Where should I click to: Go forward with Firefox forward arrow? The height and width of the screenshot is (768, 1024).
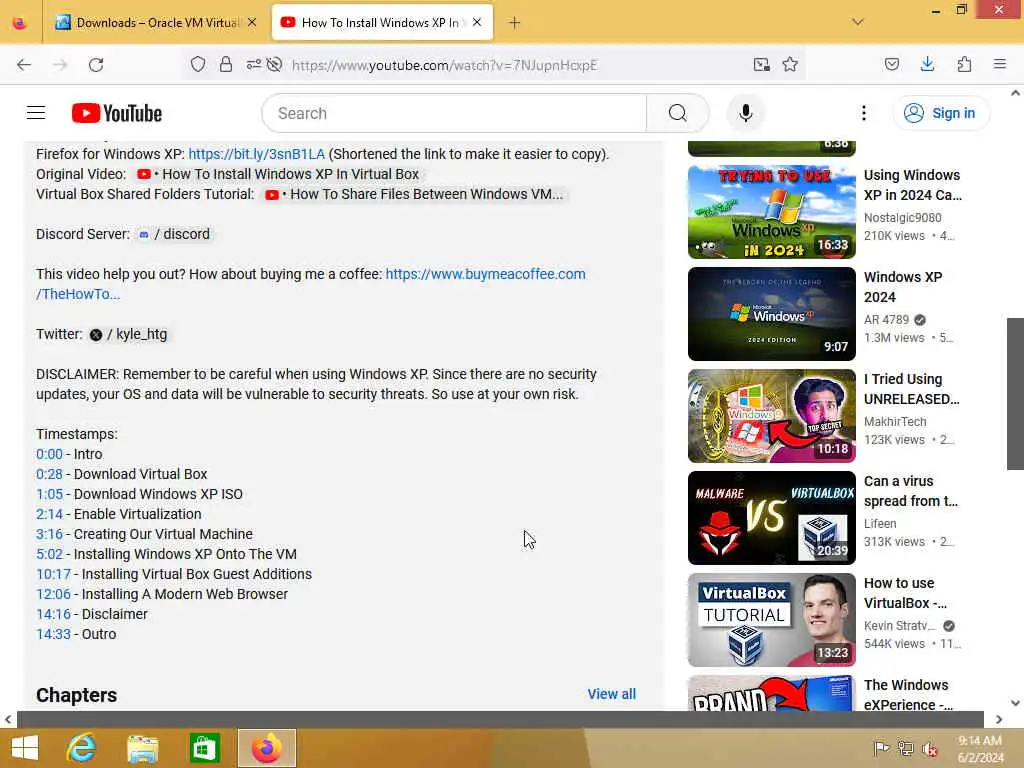60,64
